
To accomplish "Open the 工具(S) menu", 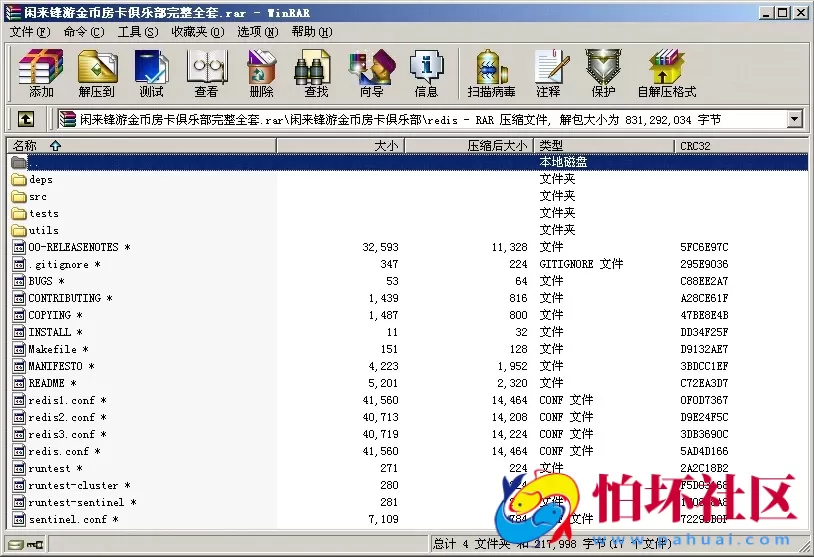I will coord(138,32).
